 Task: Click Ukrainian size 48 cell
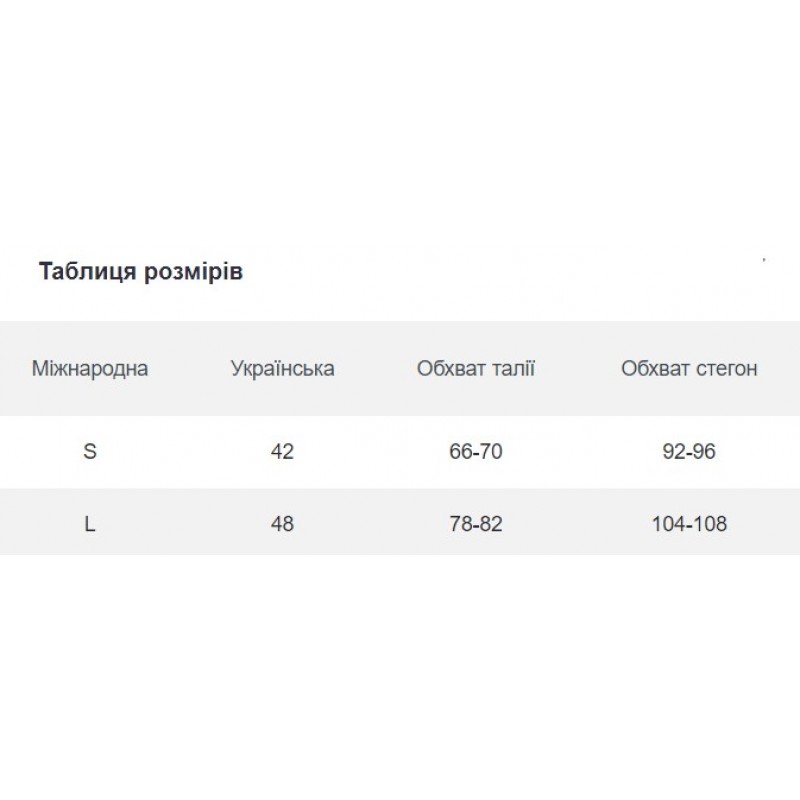coord(282,524)
